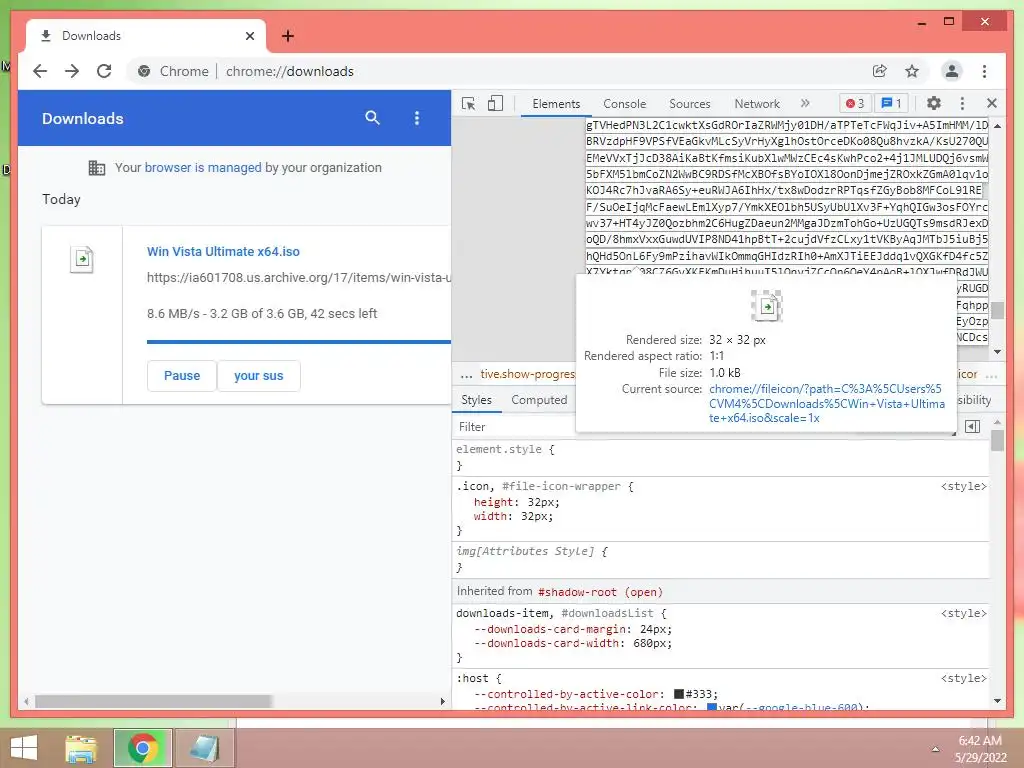Select the Computed sub-tab
The height and width of the screenshot is (768, 1024).
pyautogui.click(x=539, y=400)
